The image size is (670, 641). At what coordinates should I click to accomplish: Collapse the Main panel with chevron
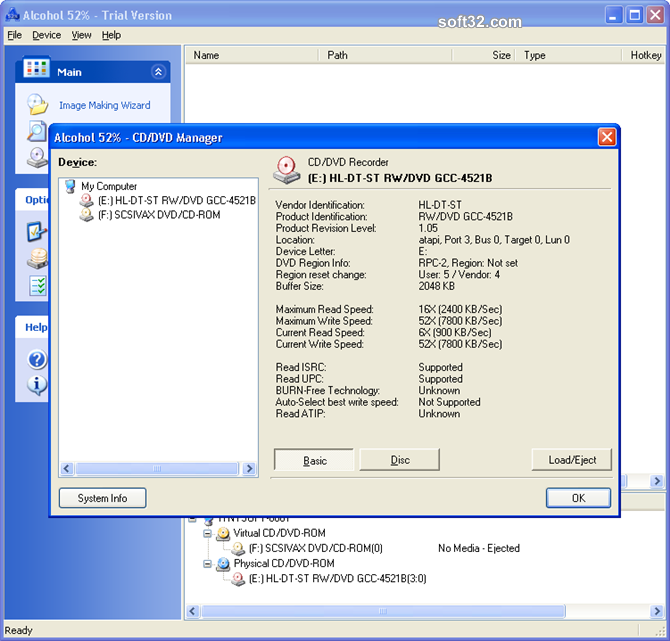158,72
